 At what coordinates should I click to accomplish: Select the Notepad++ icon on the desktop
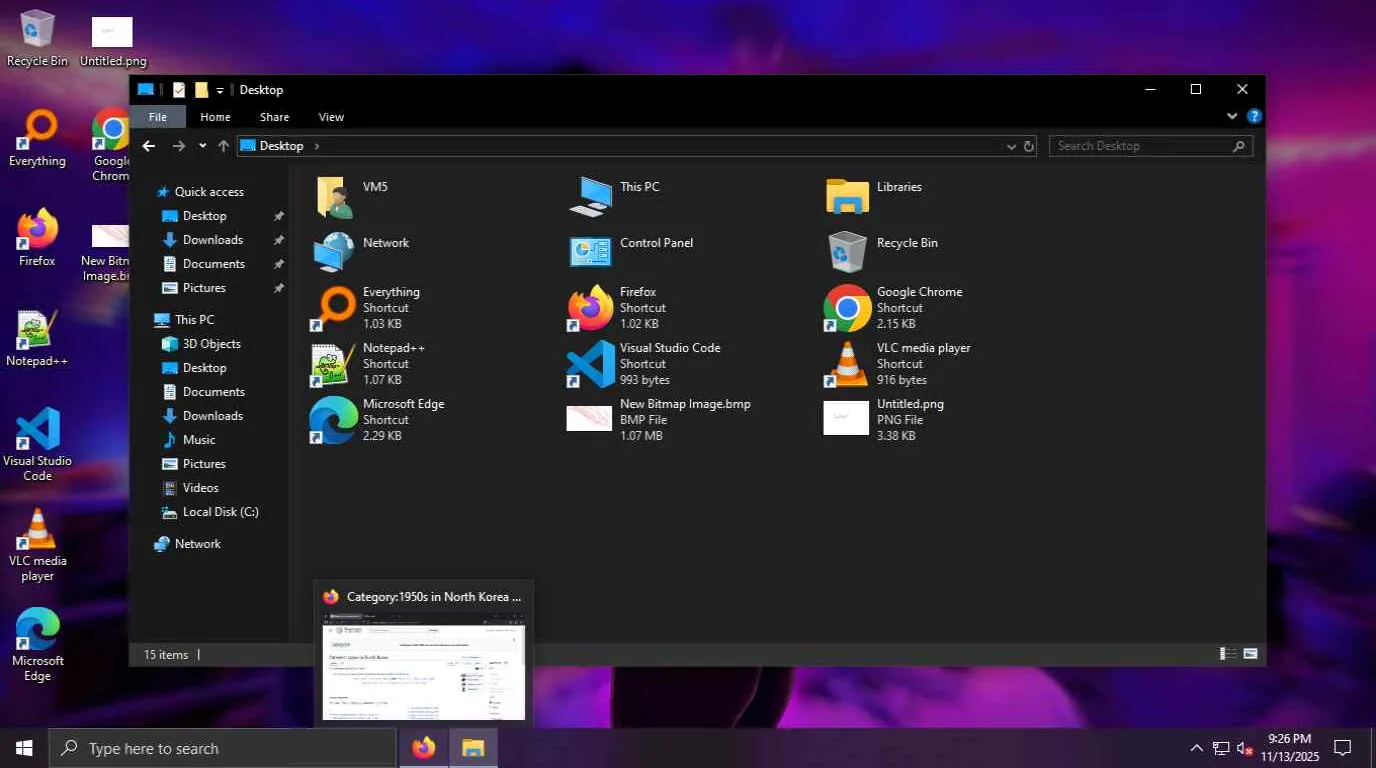tap(37, 338)
